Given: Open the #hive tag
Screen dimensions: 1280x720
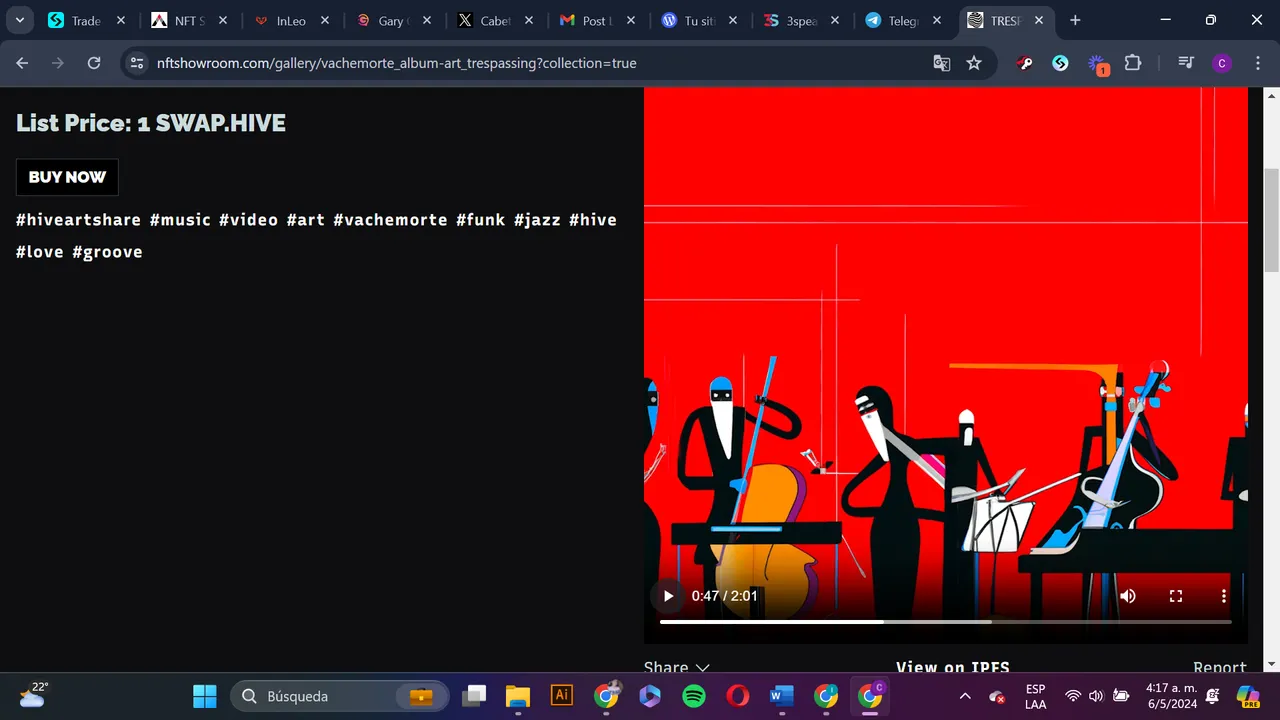Looking at the screenshot, I should point(593,220).
